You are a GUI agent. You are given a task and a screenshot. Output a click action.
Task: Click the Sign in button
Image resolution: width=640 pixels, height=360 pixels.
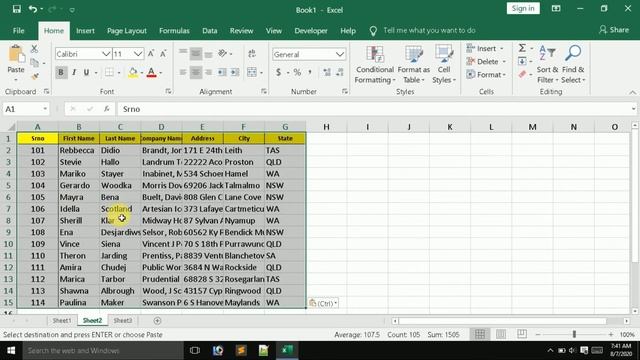tap(523, 9)
